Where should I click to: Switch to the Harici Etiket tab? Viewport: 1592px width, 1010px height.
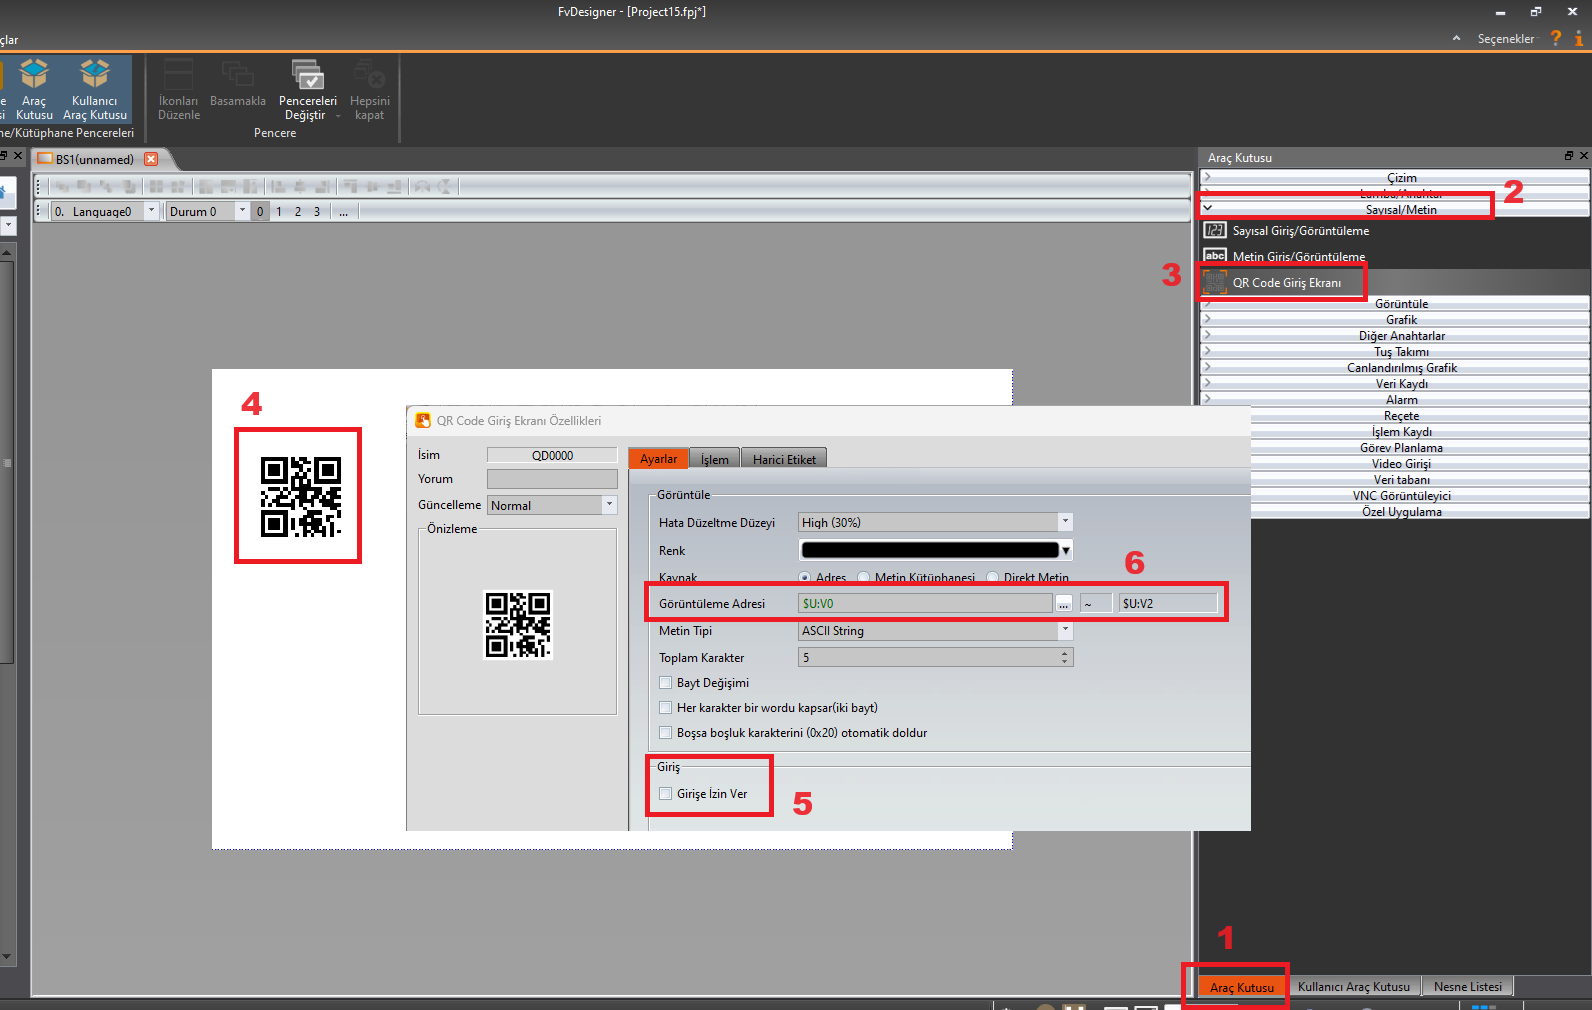pyautogui.click(x=784, y=459)
